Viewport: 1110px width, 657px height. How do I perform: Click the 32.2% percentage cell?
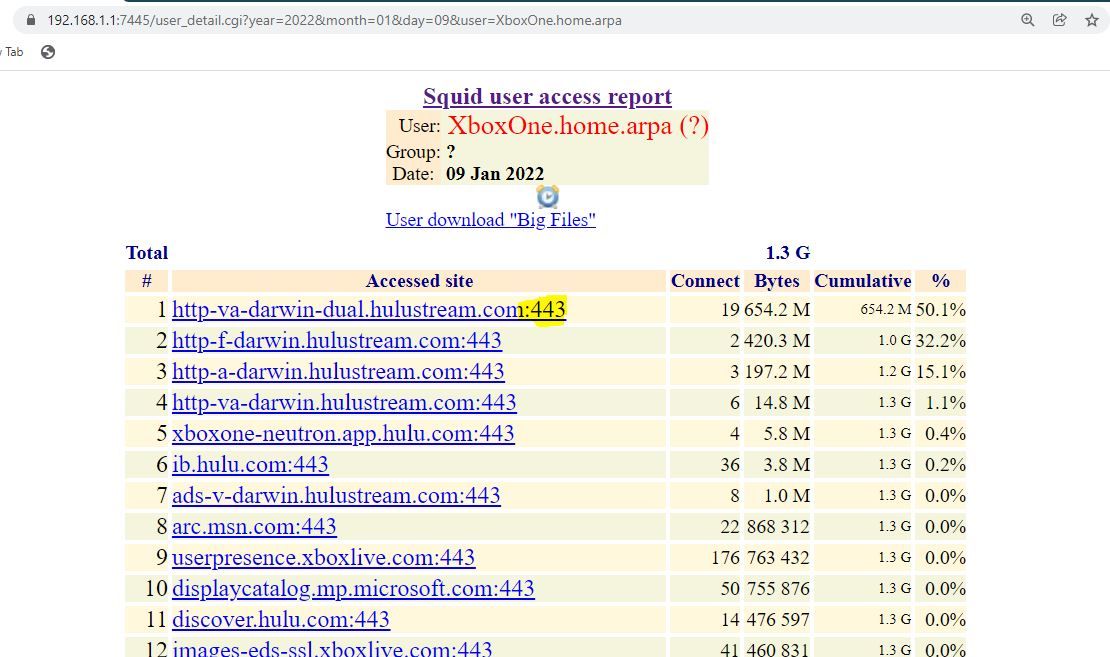click(x=941, y=341)
